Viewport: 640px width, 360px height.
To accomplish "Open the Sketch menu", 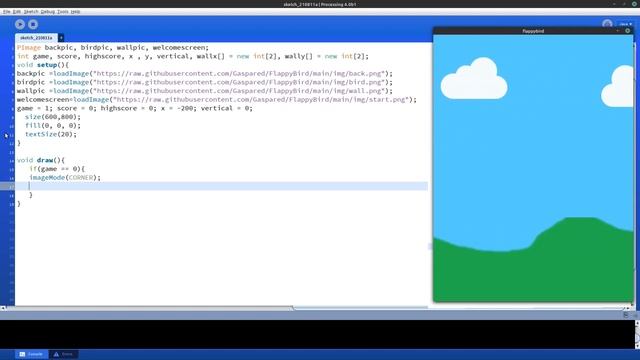I will (x=31, y=11).
